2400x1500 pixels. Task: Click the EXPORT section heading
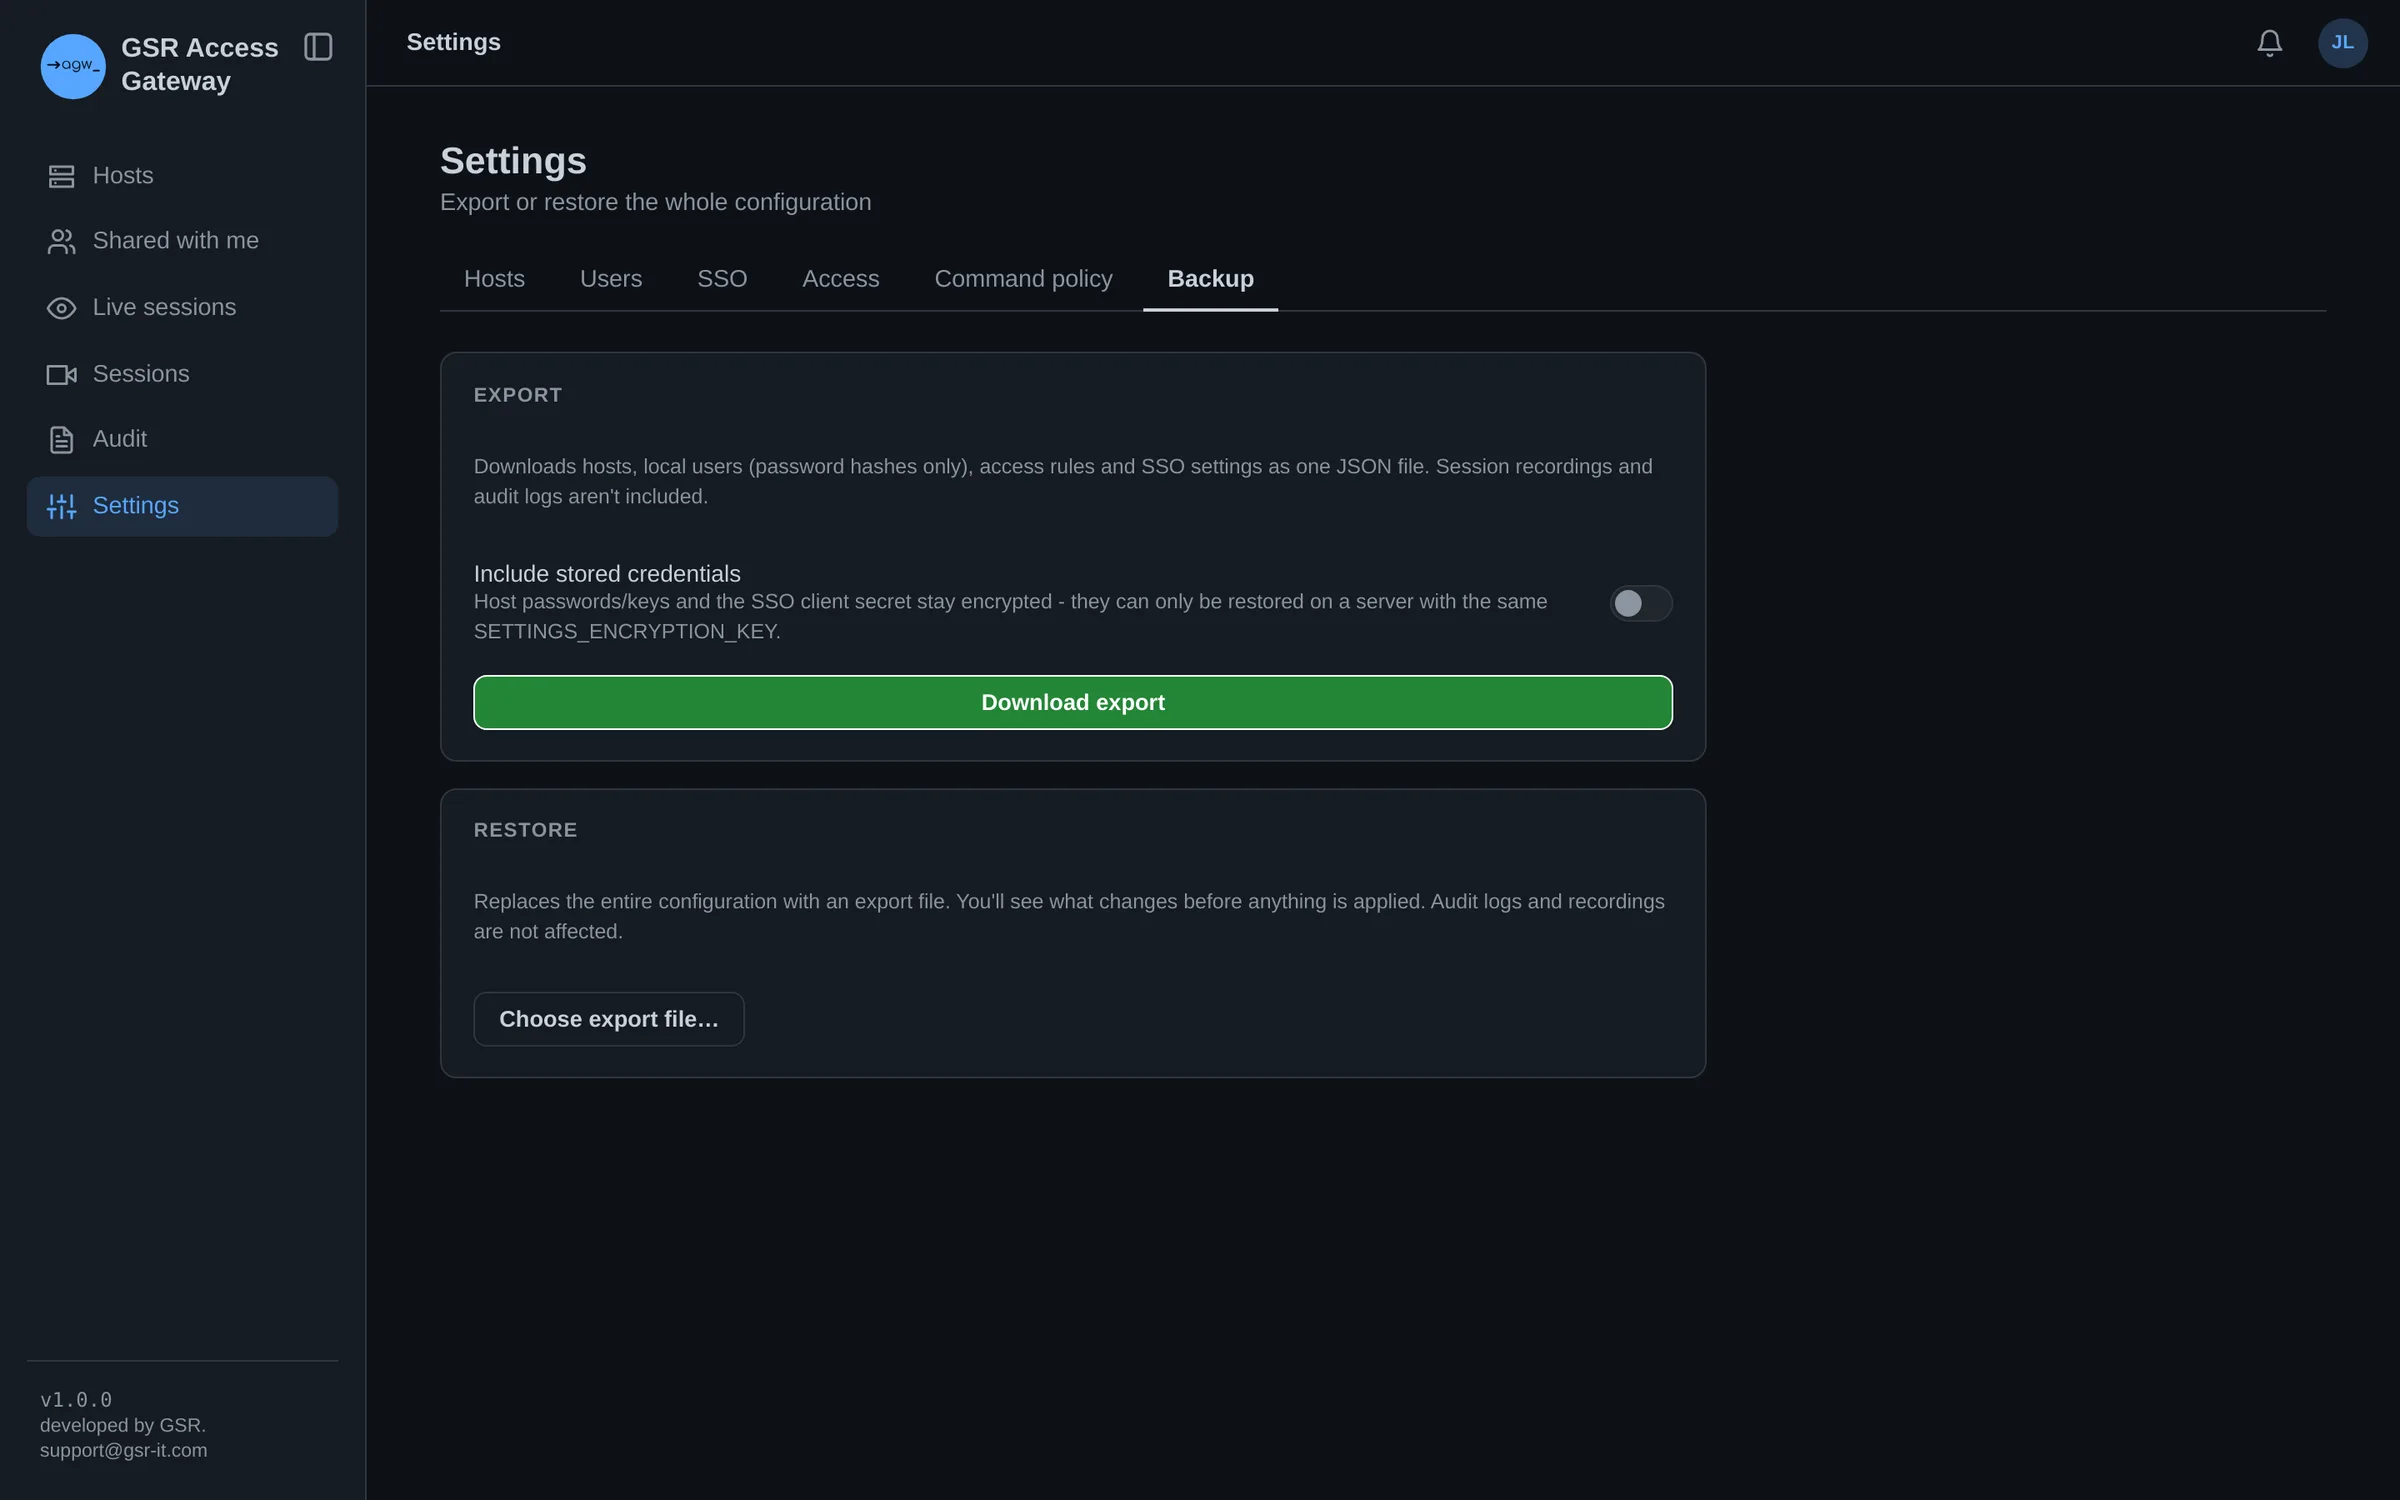click(518, 395)
